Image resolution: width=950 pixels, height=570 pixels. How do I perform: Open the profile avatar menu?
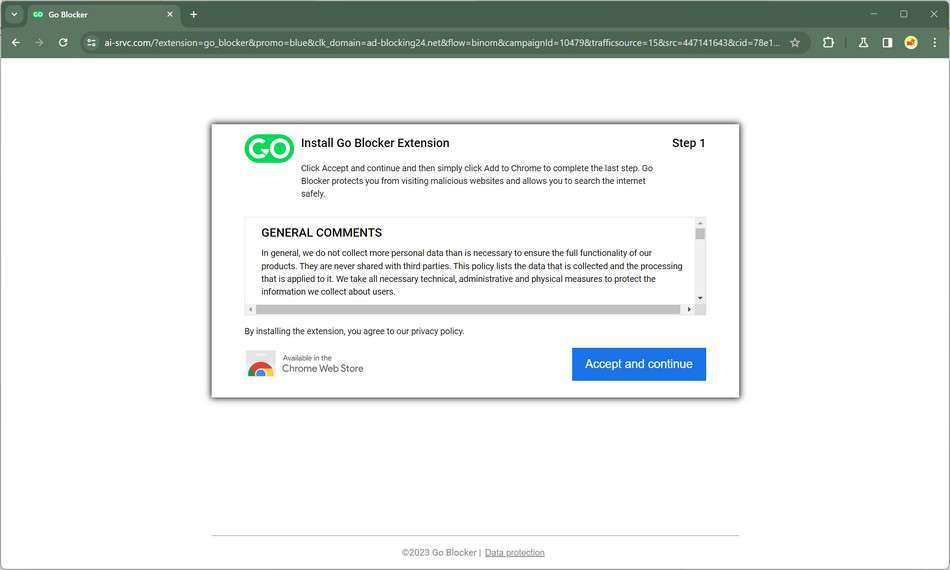(x=911, y=42)
